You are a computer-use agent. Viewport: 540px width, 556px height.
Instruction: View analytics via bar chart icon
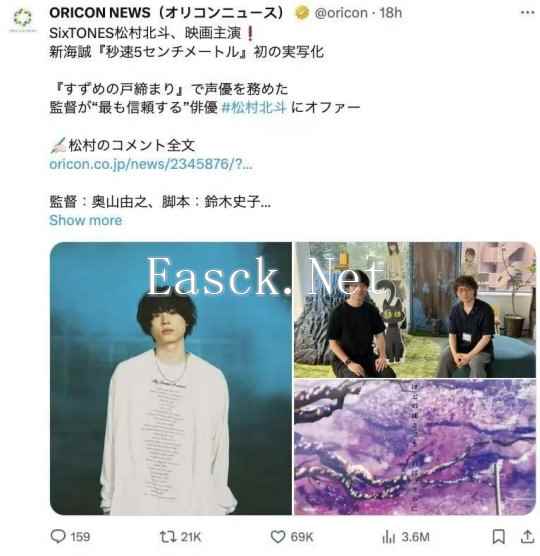pyautogui.click(x=389, y=536)
